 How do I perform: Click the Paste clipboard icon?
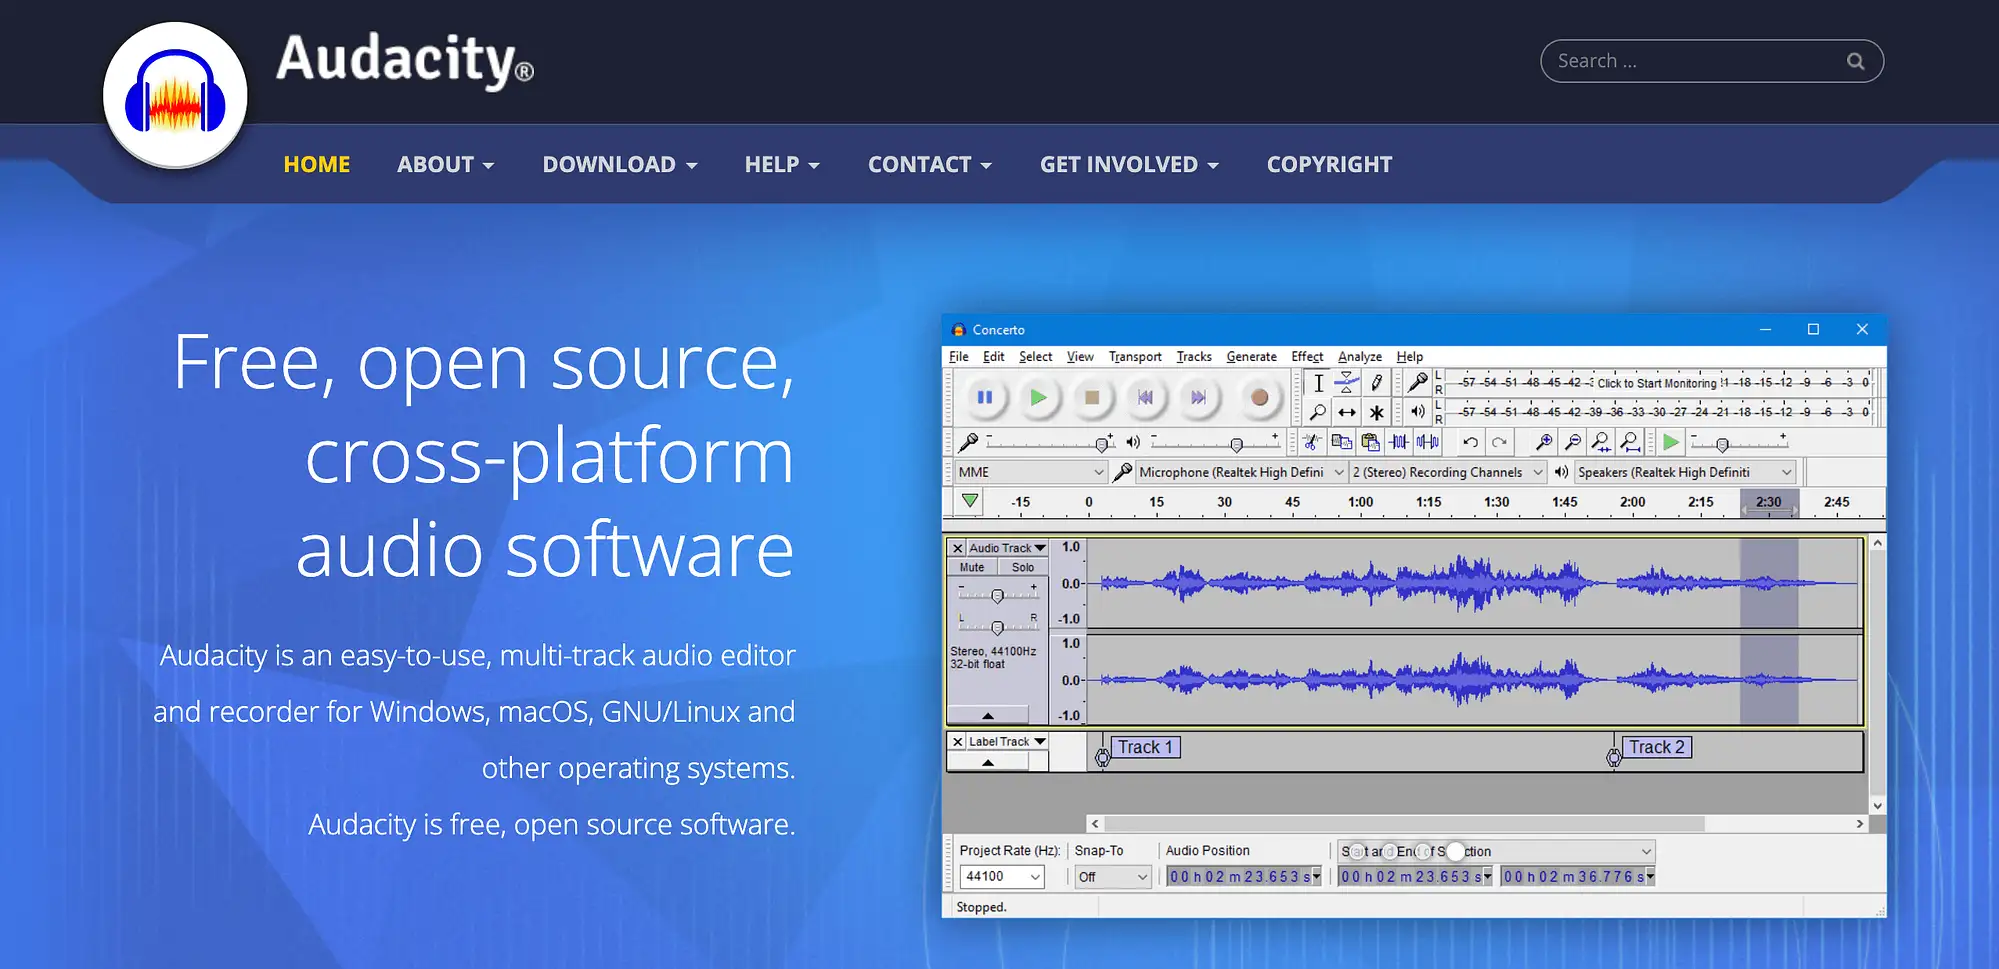pyautogui.click(x=1371, y=442)
